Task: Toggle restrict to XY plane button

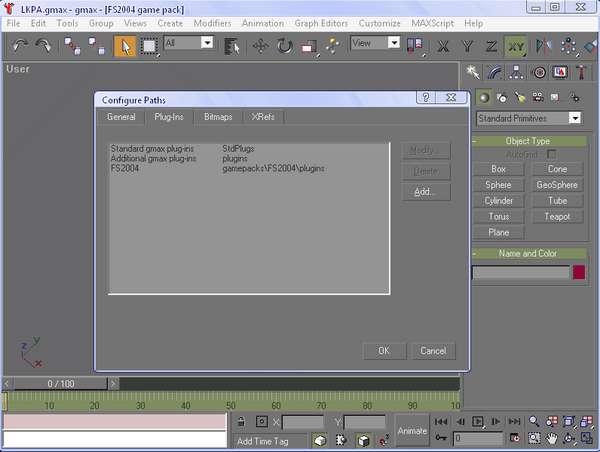Action: tap(515, 45)
